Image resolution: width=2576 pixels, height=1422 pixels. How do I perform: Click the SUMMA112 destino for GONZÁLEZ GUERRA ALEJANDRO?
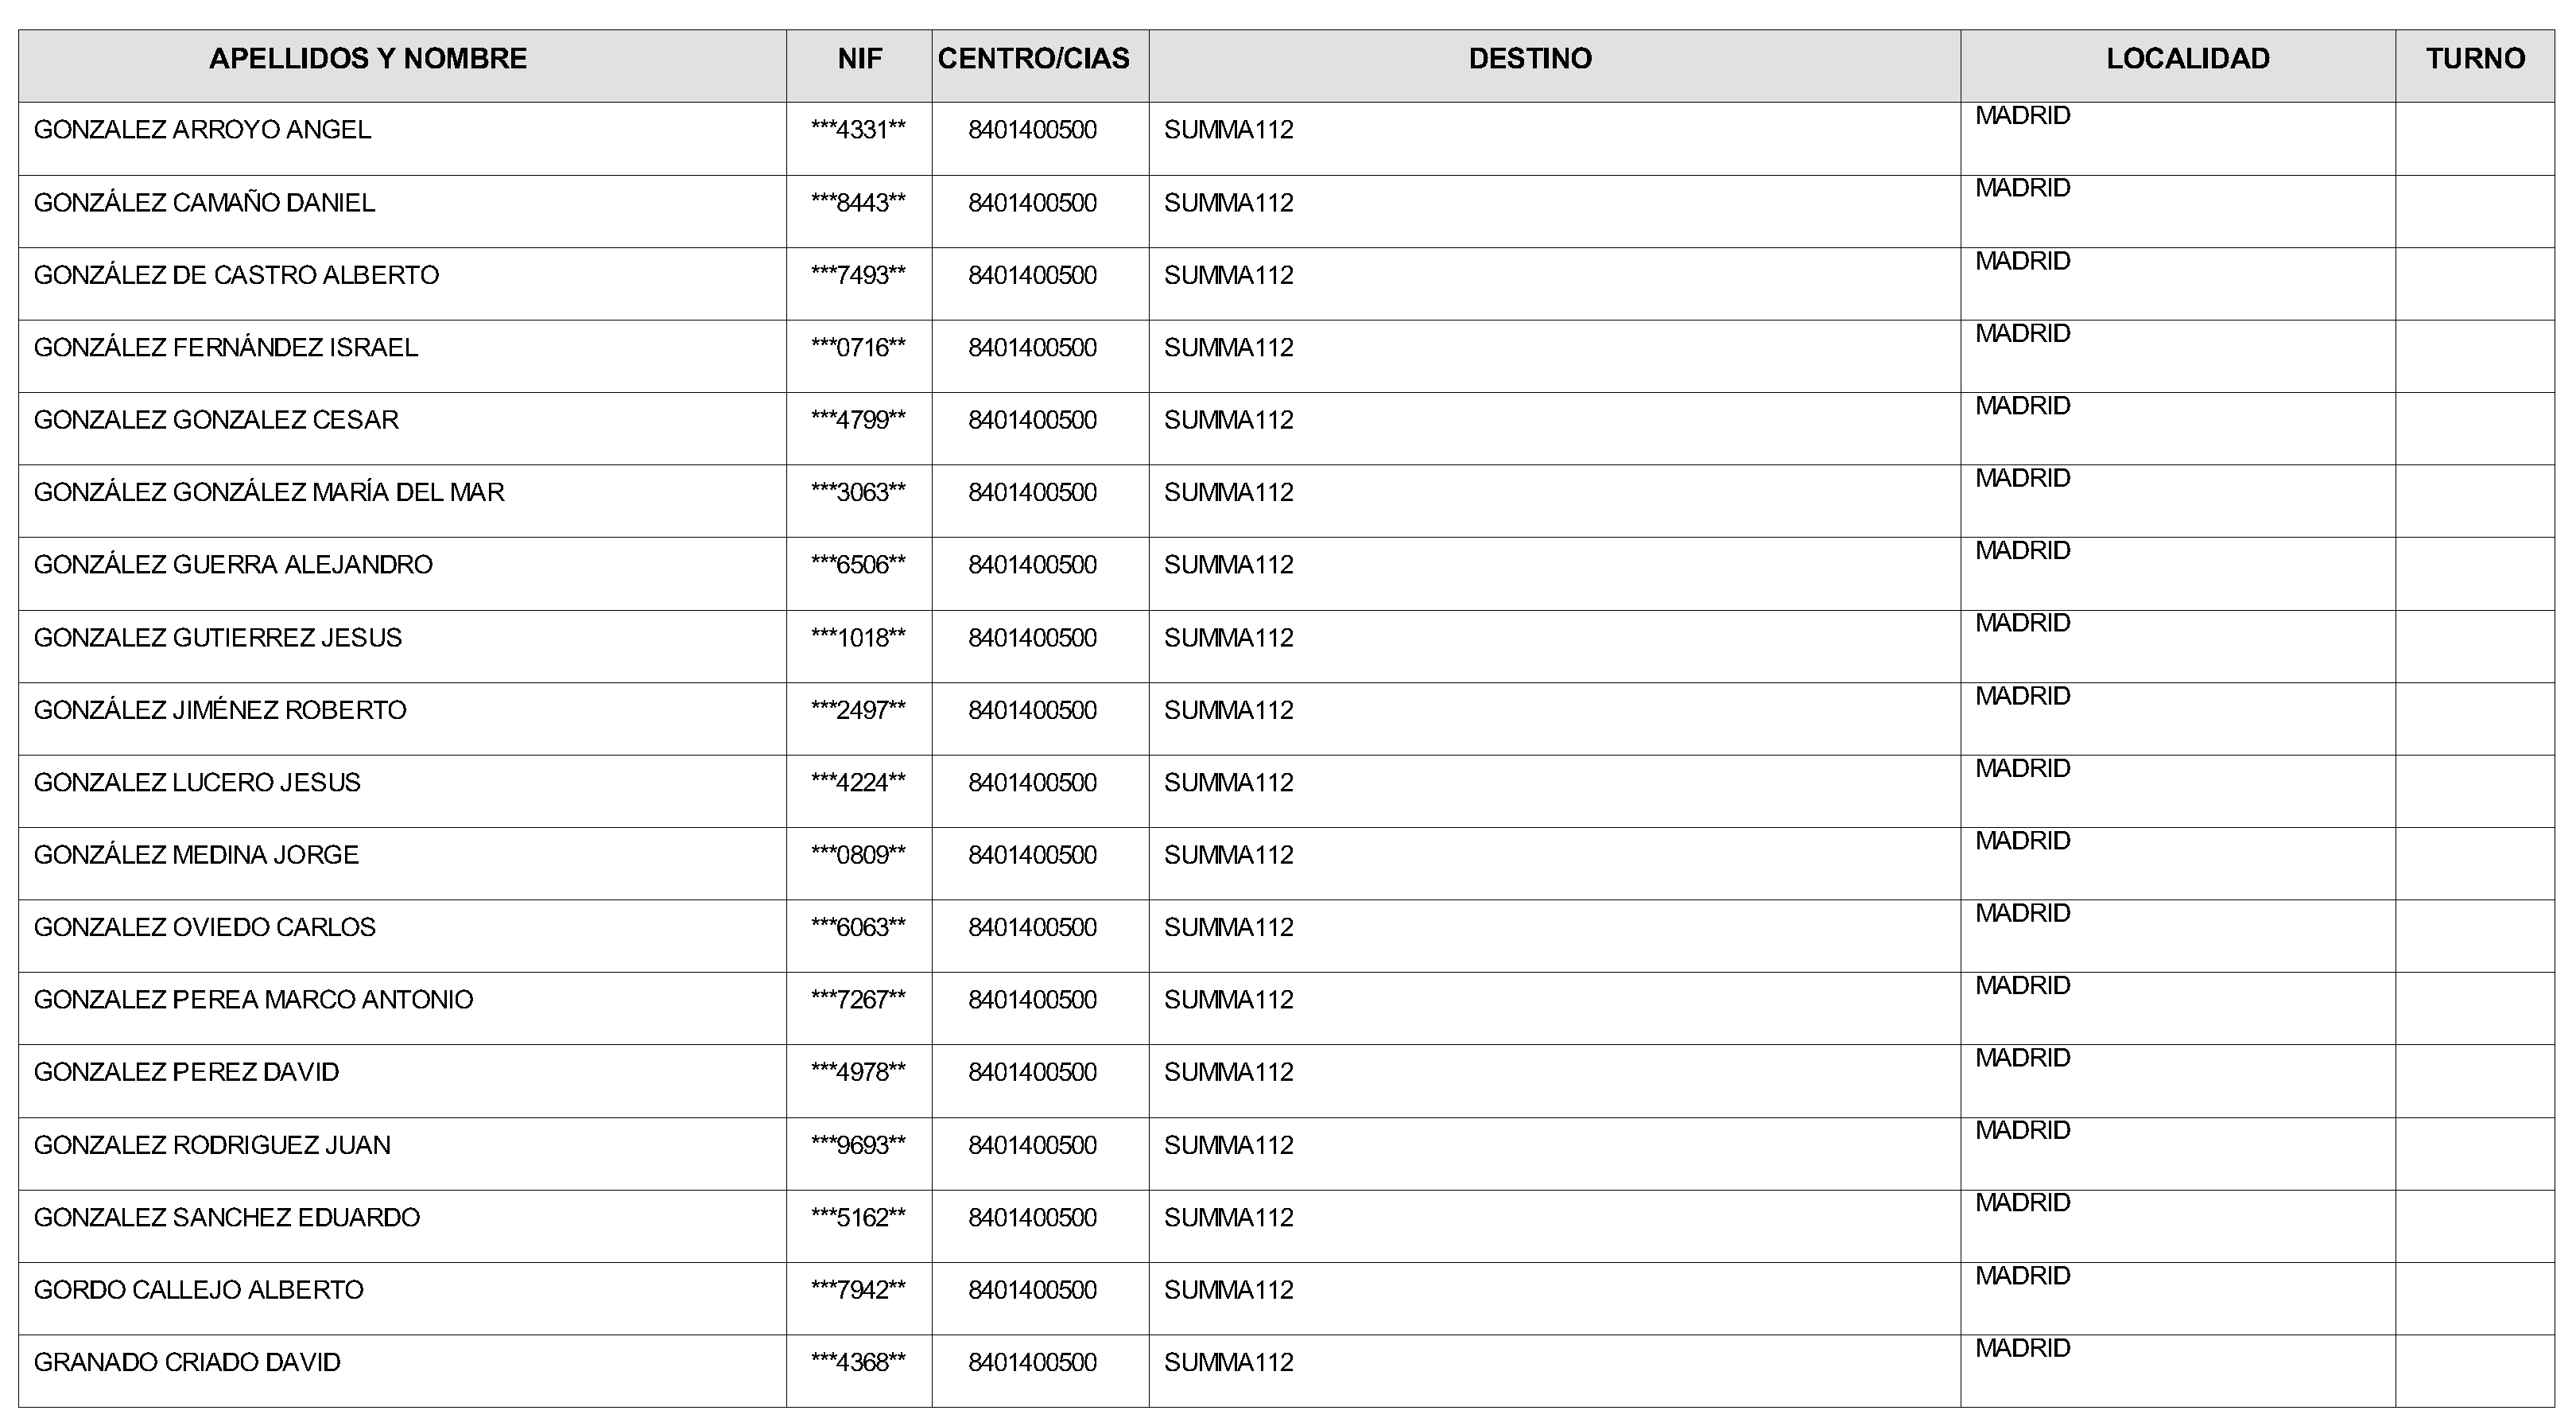(x=1228, y=565)
